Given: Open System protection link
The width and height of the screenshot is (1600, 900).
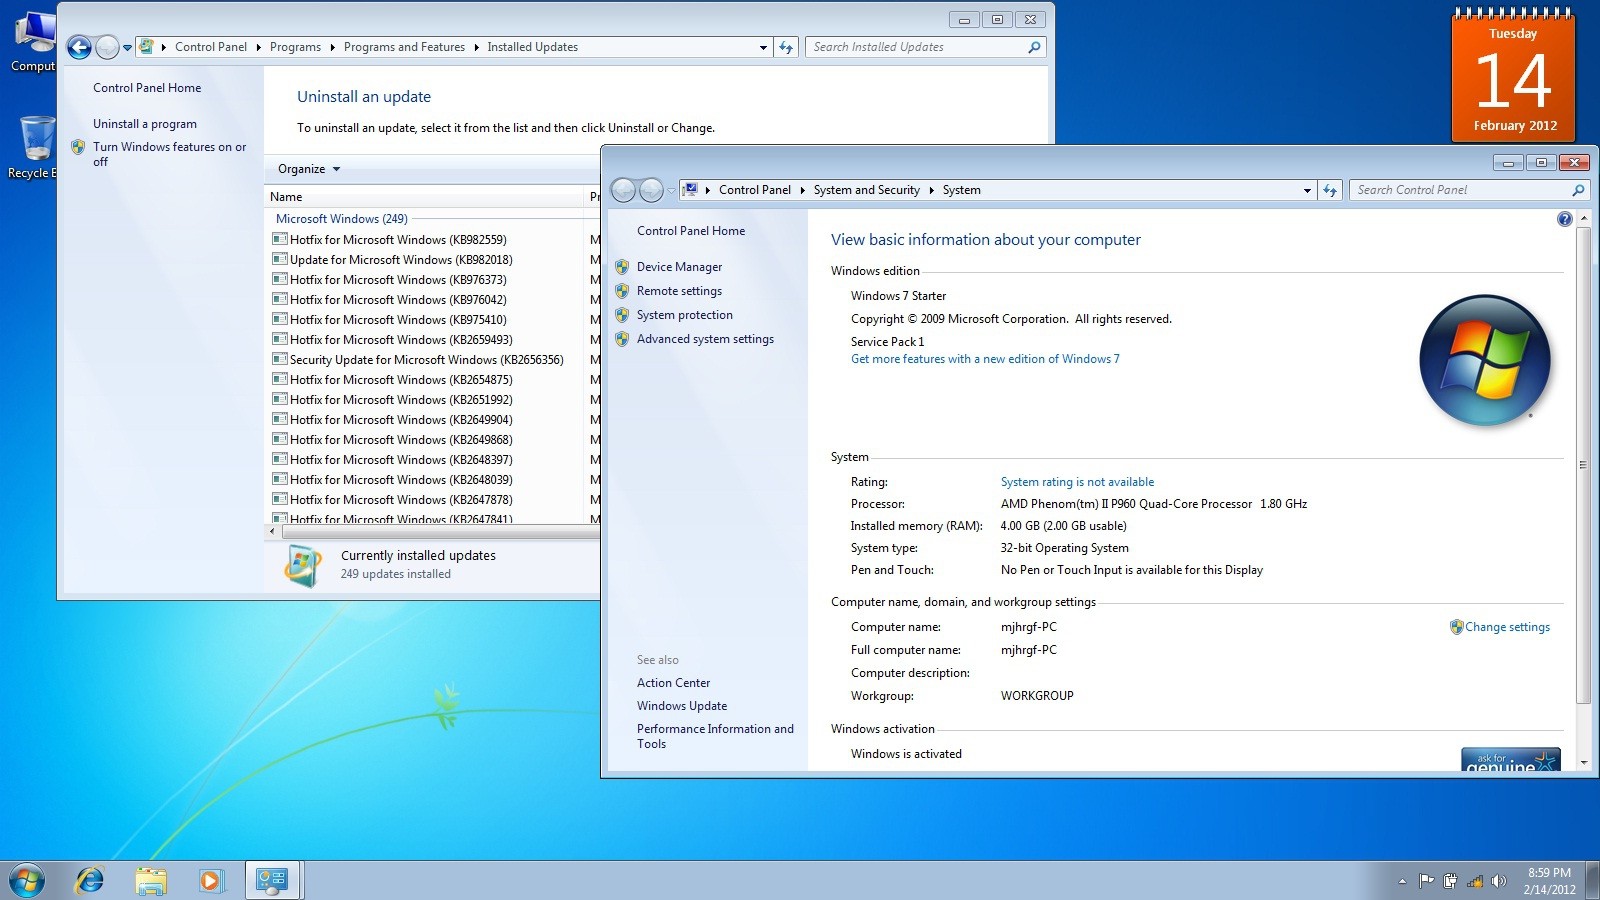Looking at the screenshot, I should coord(684,315).
